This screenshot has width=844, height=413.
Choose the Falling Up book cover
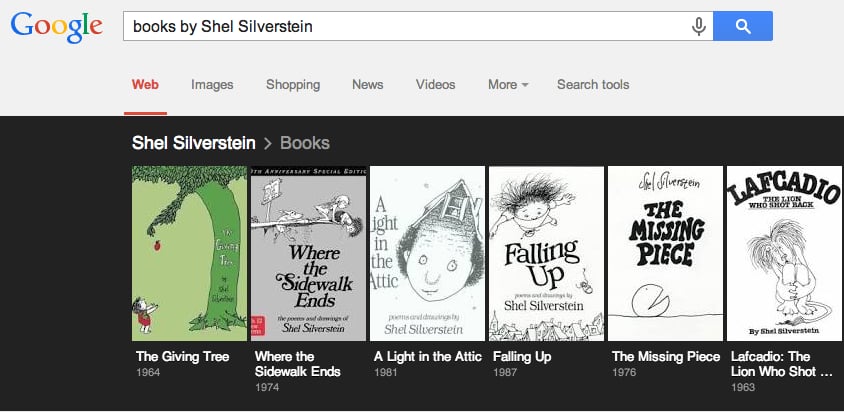pyautogui.click(x=546, y=253)
